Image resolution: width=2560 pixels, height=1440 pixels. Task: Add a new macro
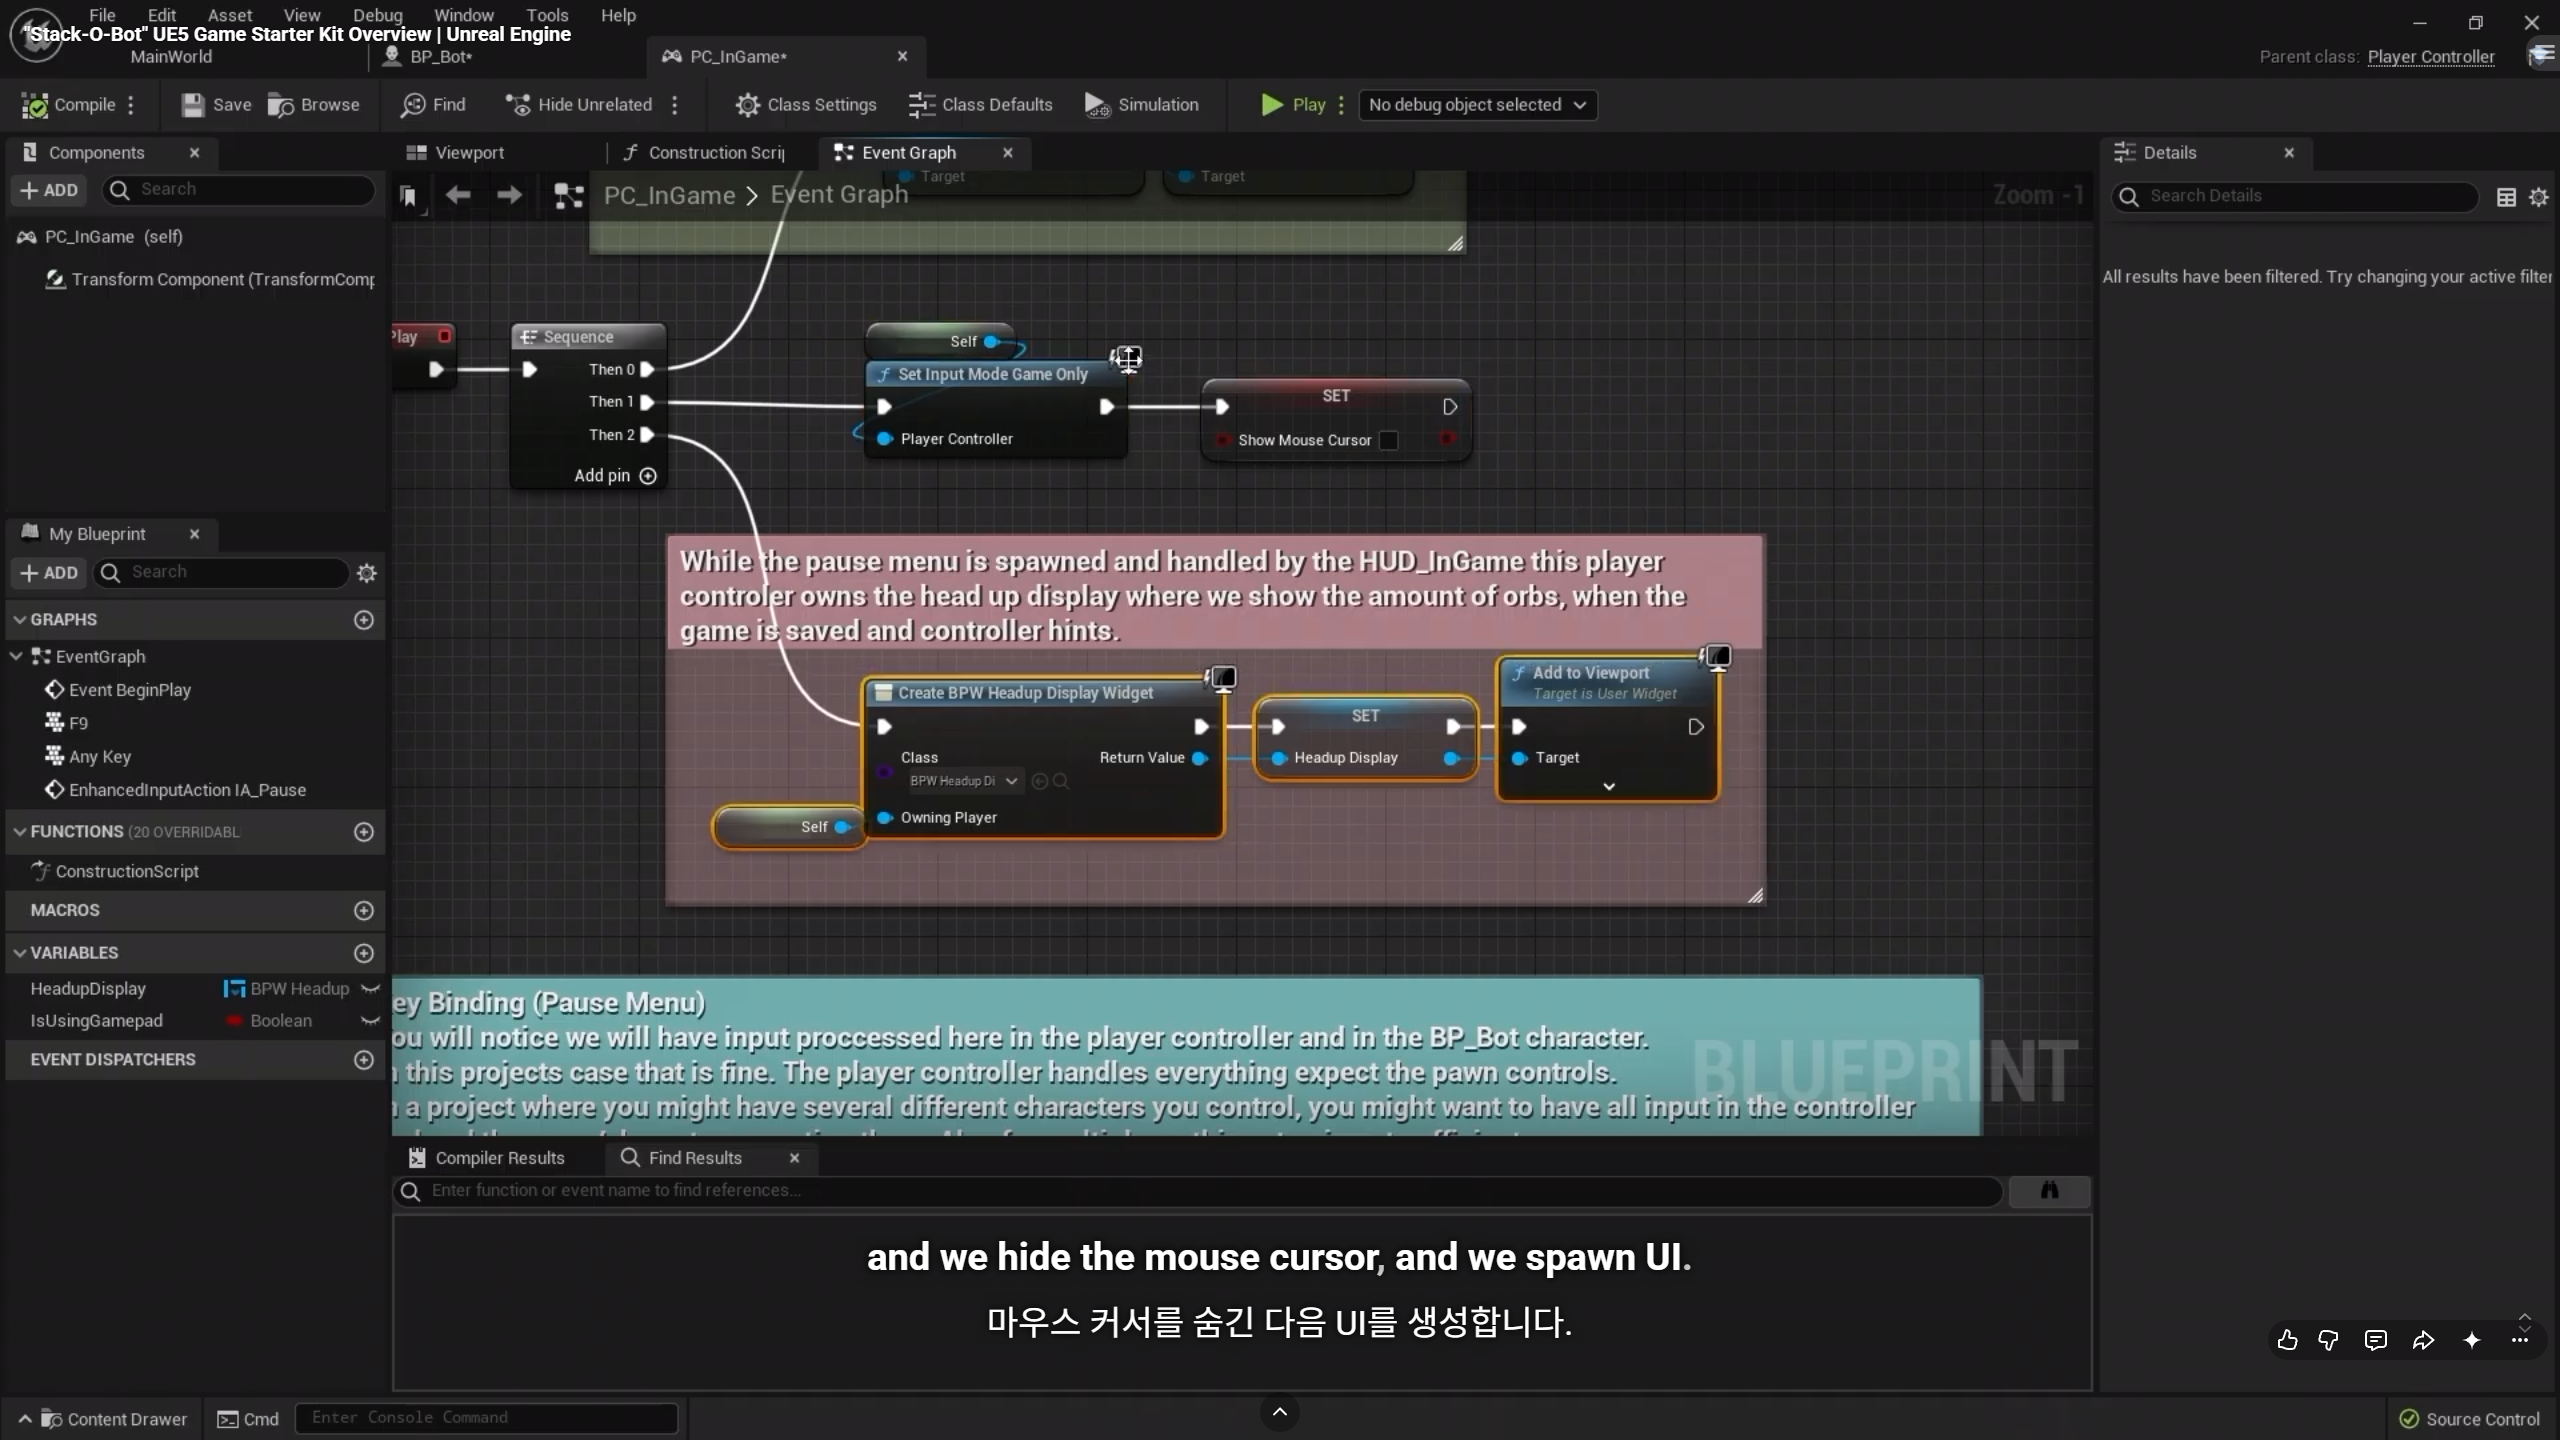point(364,911)
